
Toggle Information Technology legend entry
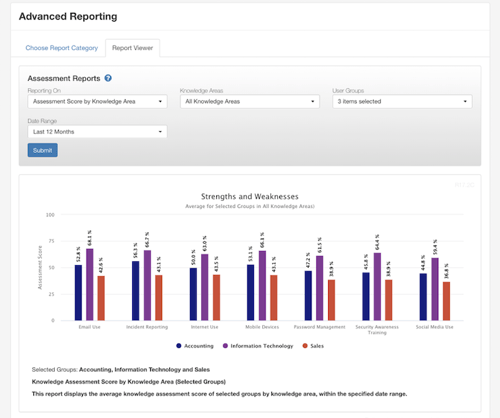click(x=258, y=346)
